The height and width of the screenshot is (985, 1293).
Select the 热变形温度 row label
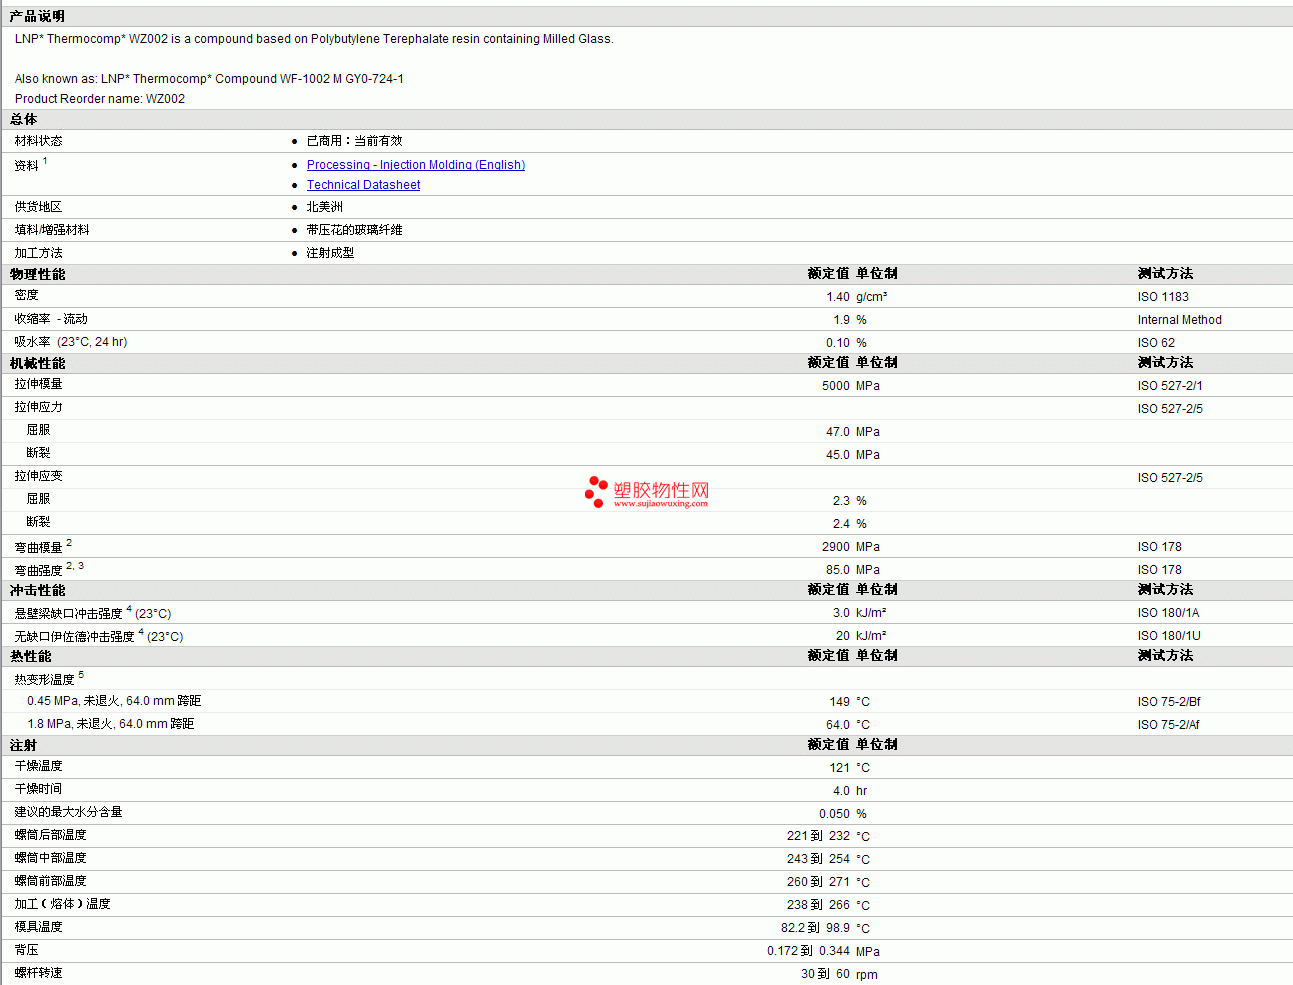pyautogui.click(x=44, y=679)
